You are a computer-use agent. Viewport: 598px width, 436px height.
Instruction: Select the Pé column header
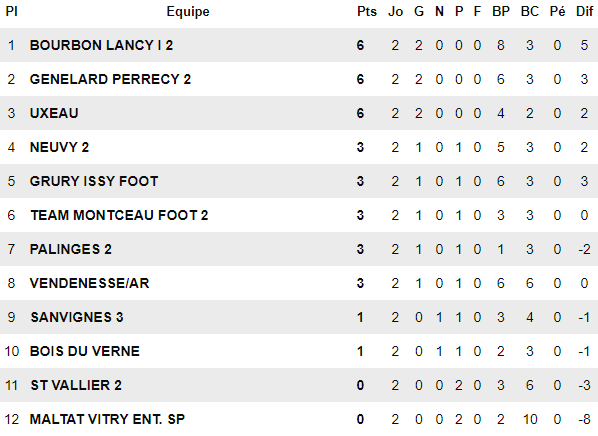click(557, 11)
